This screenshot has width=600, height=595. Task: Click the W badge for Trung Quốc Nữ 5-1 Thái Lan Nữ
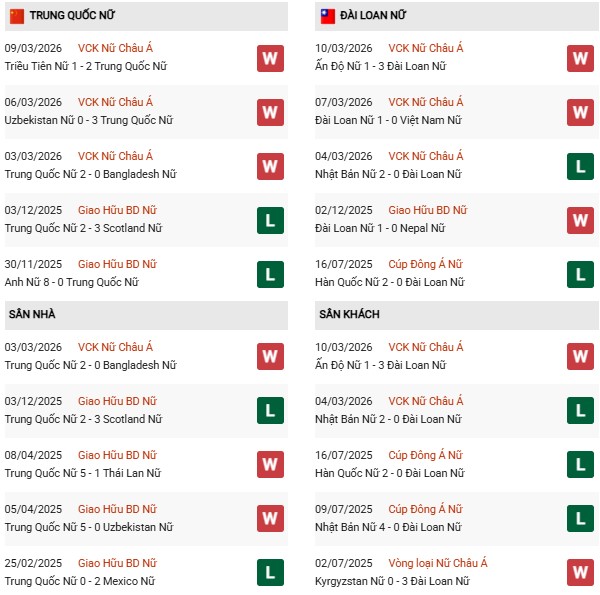click(269, 464)
